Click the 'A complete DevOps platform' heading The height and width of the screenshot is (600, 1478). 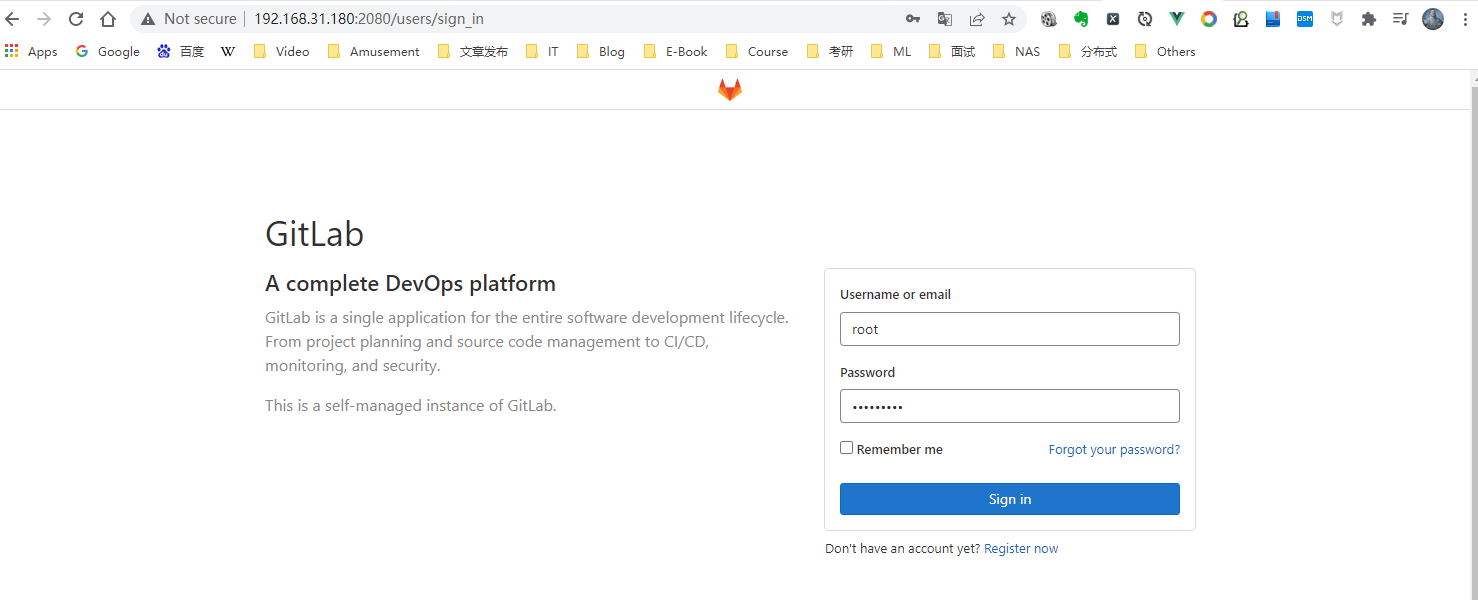pyautogui.click(x=410, y=284)
